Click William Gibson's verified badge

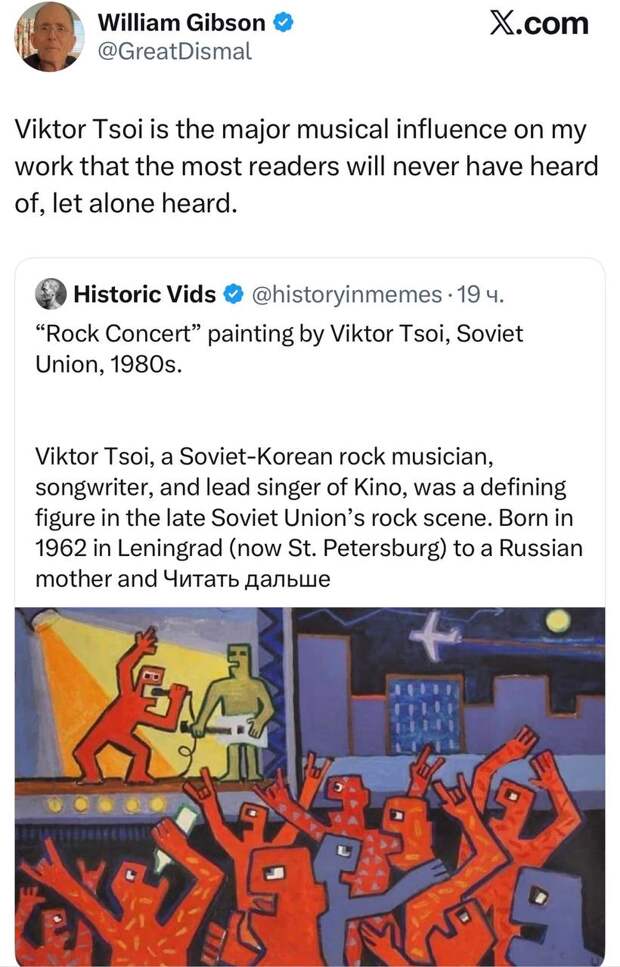click(x=283, y=23)
